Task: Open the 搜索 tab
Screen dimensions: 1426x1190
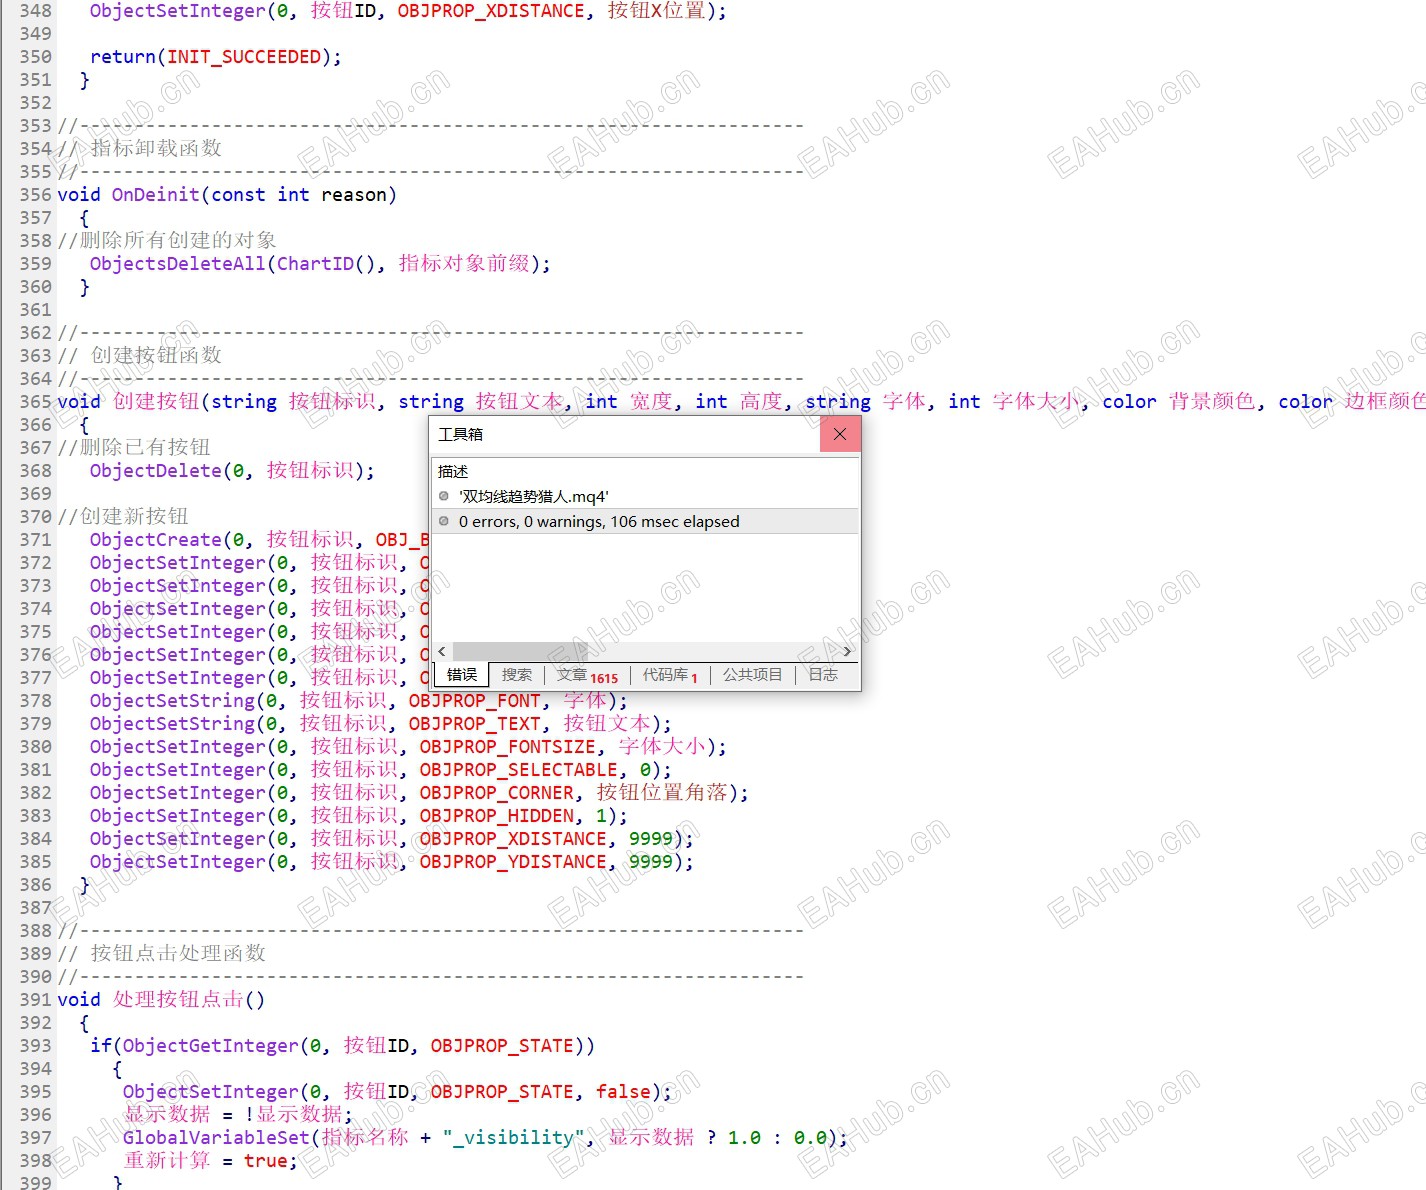Action: [x=517, y=675]
